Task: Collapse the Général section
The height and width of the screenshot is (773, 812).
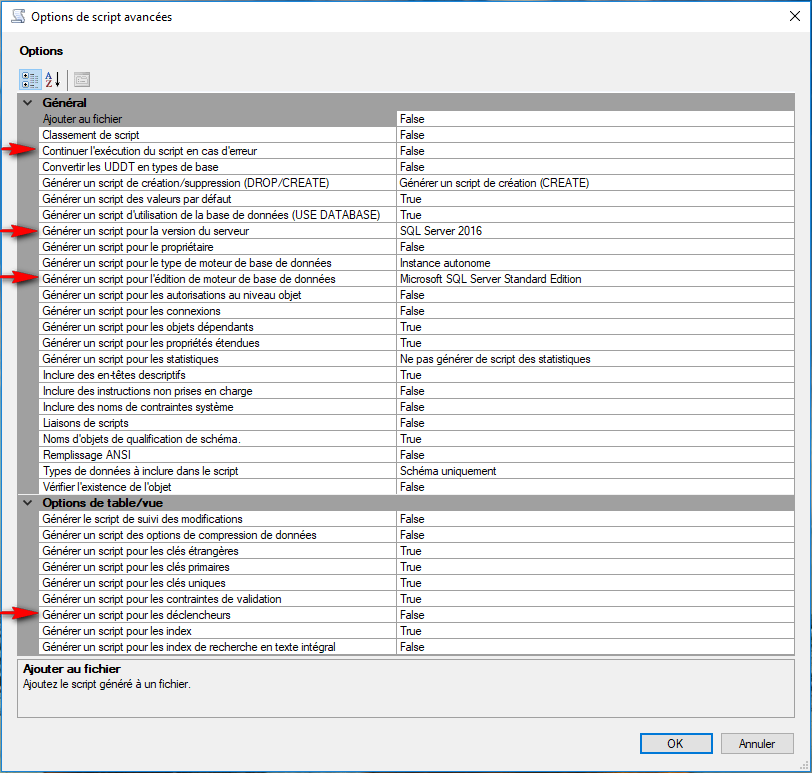Action: click(27, 103)
